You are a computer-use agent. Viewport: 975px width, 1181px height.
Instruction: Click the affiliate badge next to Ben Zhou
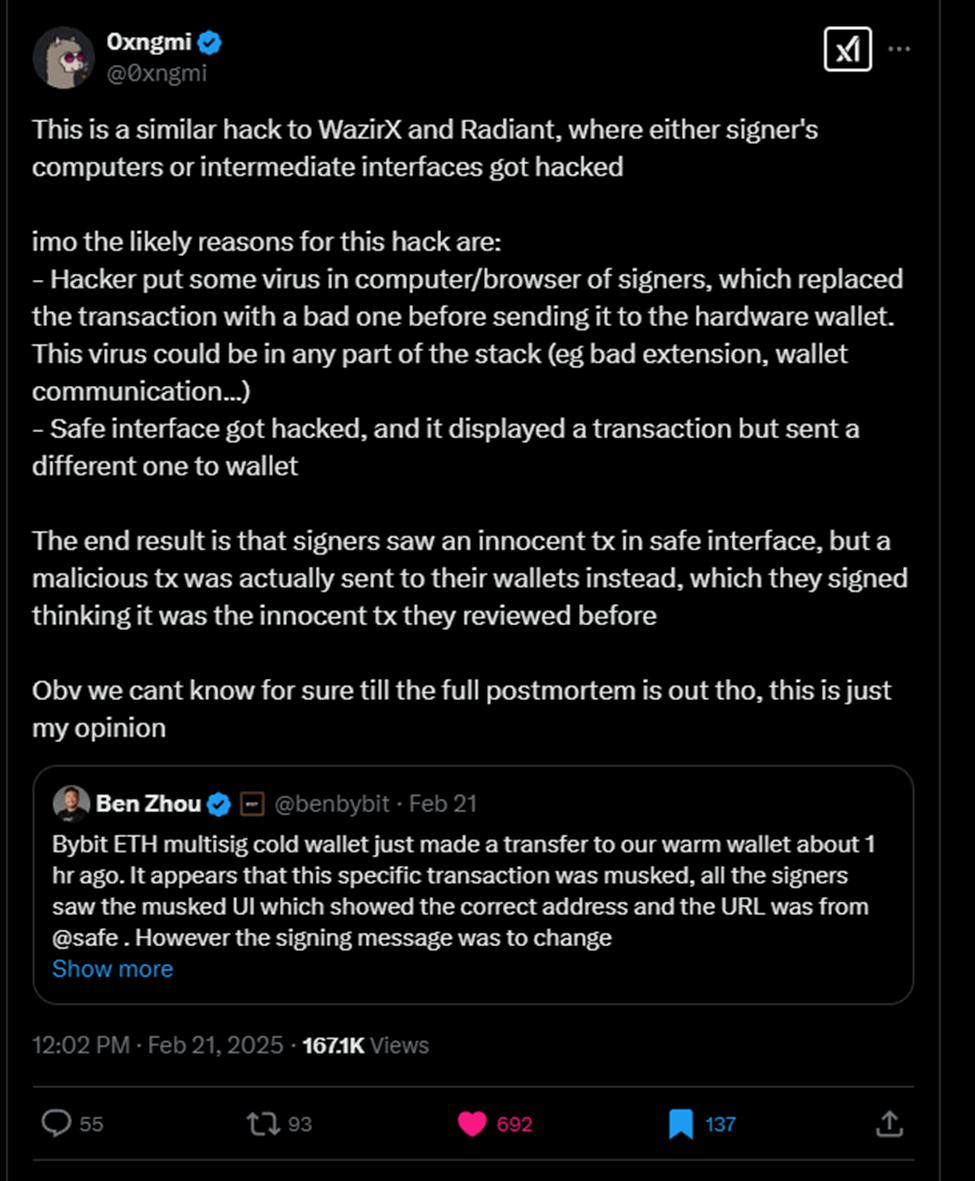click(x=252, y=803)
